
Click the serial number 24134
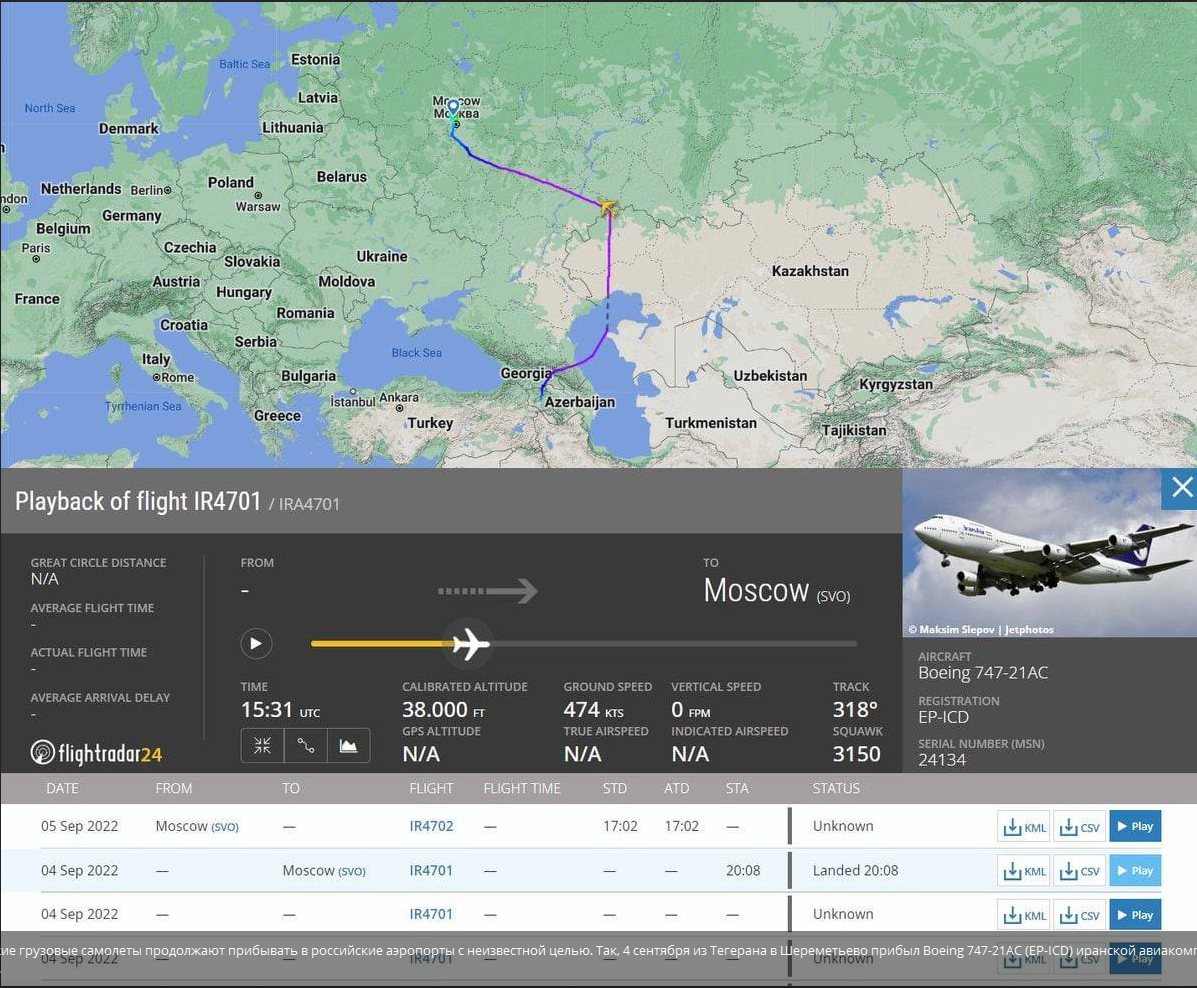[942, 760]
